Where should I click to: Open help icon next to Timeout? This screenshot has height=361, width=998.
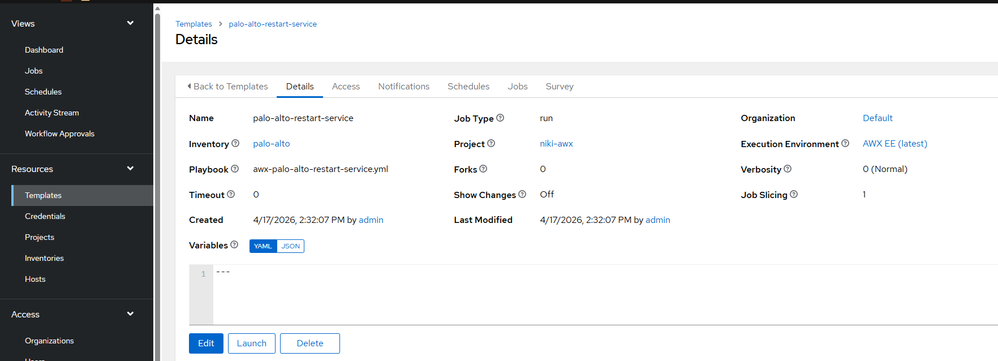tap(231, 194)
